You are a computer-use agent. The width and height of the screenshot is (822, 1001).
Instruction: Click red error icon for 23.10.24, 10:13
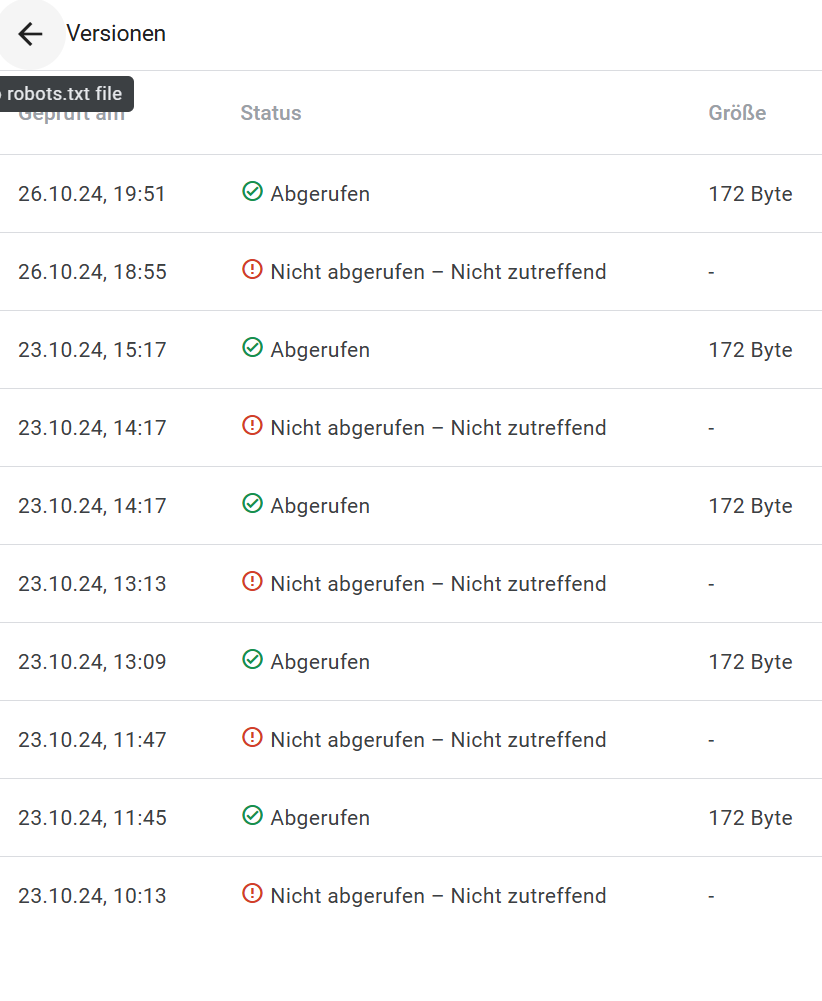tap(253, 893)
